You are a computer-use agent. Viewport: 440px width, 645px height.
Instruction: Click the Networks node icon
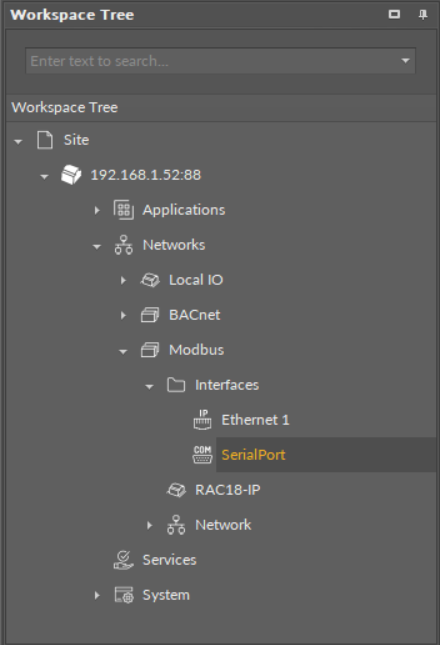coord(123,245)
